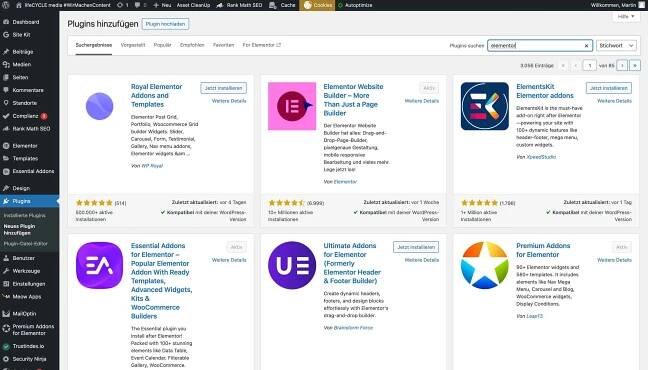The image size is (648, 370).
Task: Click the Elementor Website Builder plugin icon
Action: point(292,106)
